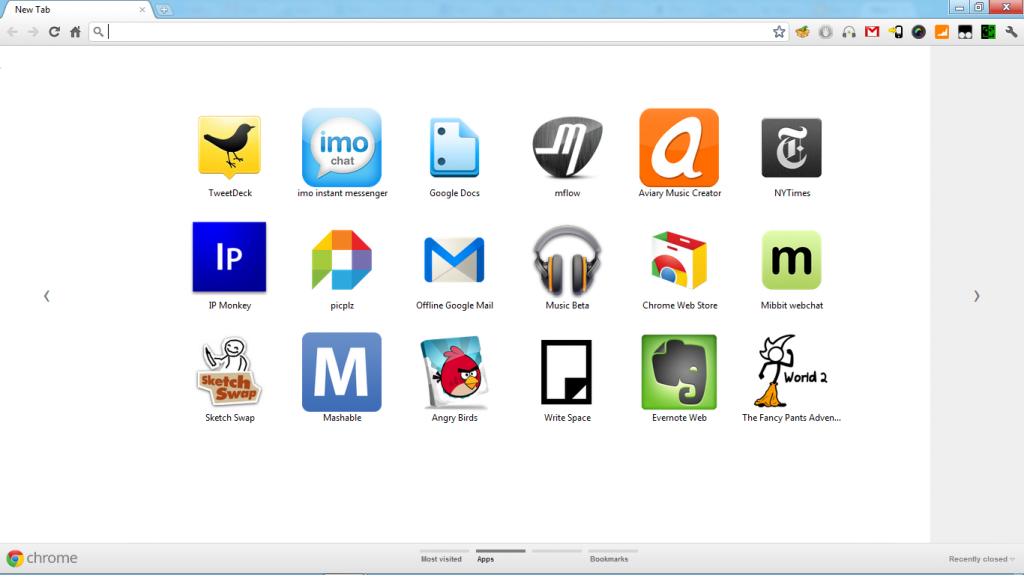Open the TweetDeck app
The width and height of the screenshot is (1024, 575).
coord(229,148)
